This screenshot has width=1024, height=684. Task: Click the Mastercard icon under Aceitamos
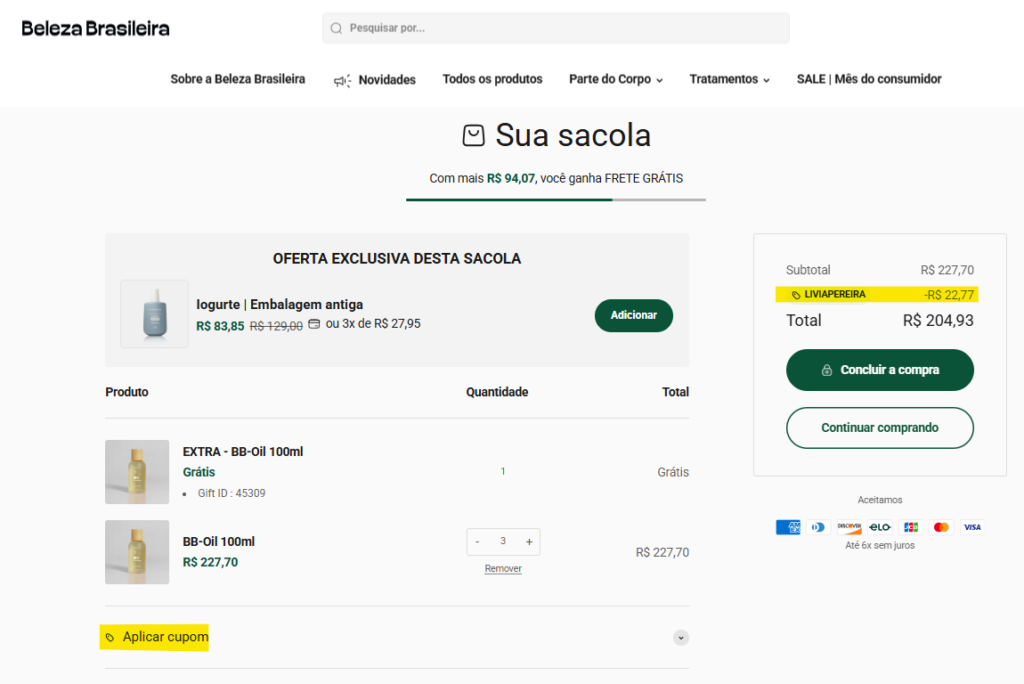[x=941, y=527]
